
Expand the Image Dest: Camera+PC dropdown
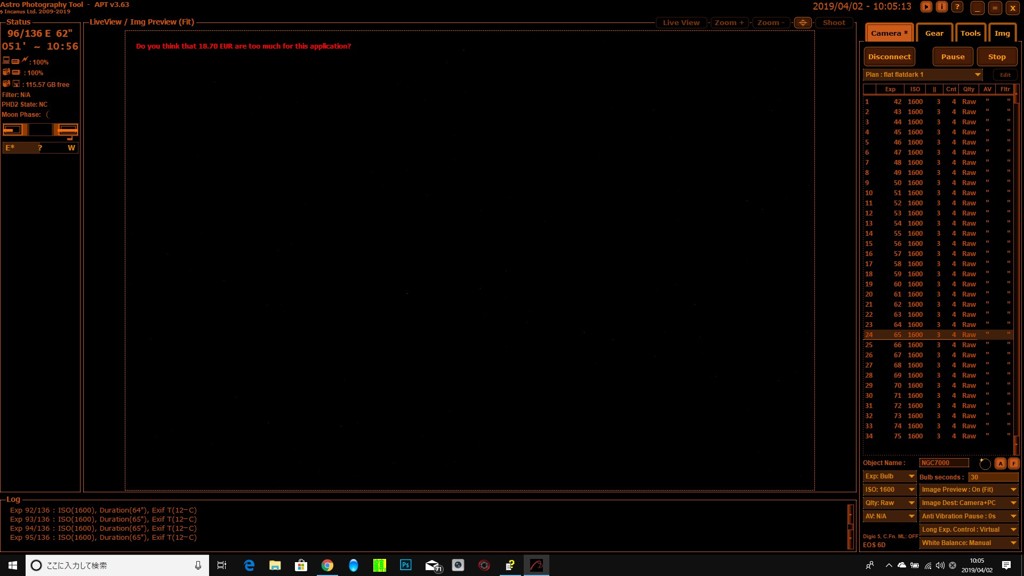[968, 504]
